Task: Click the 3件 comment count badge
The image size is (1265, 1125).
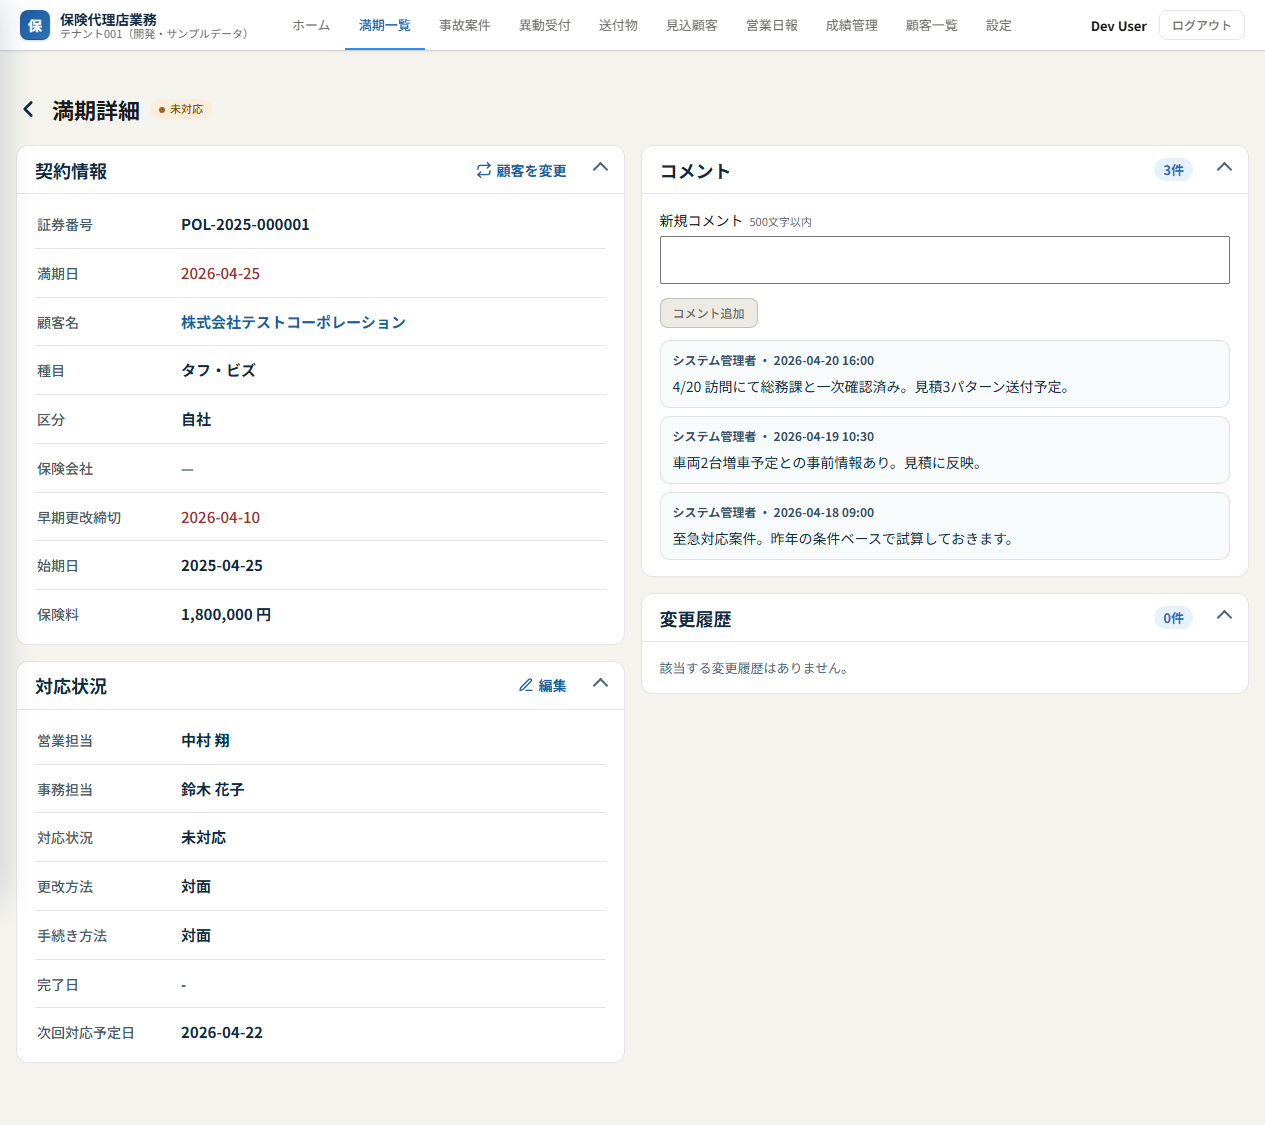Action: [1173, 170]
